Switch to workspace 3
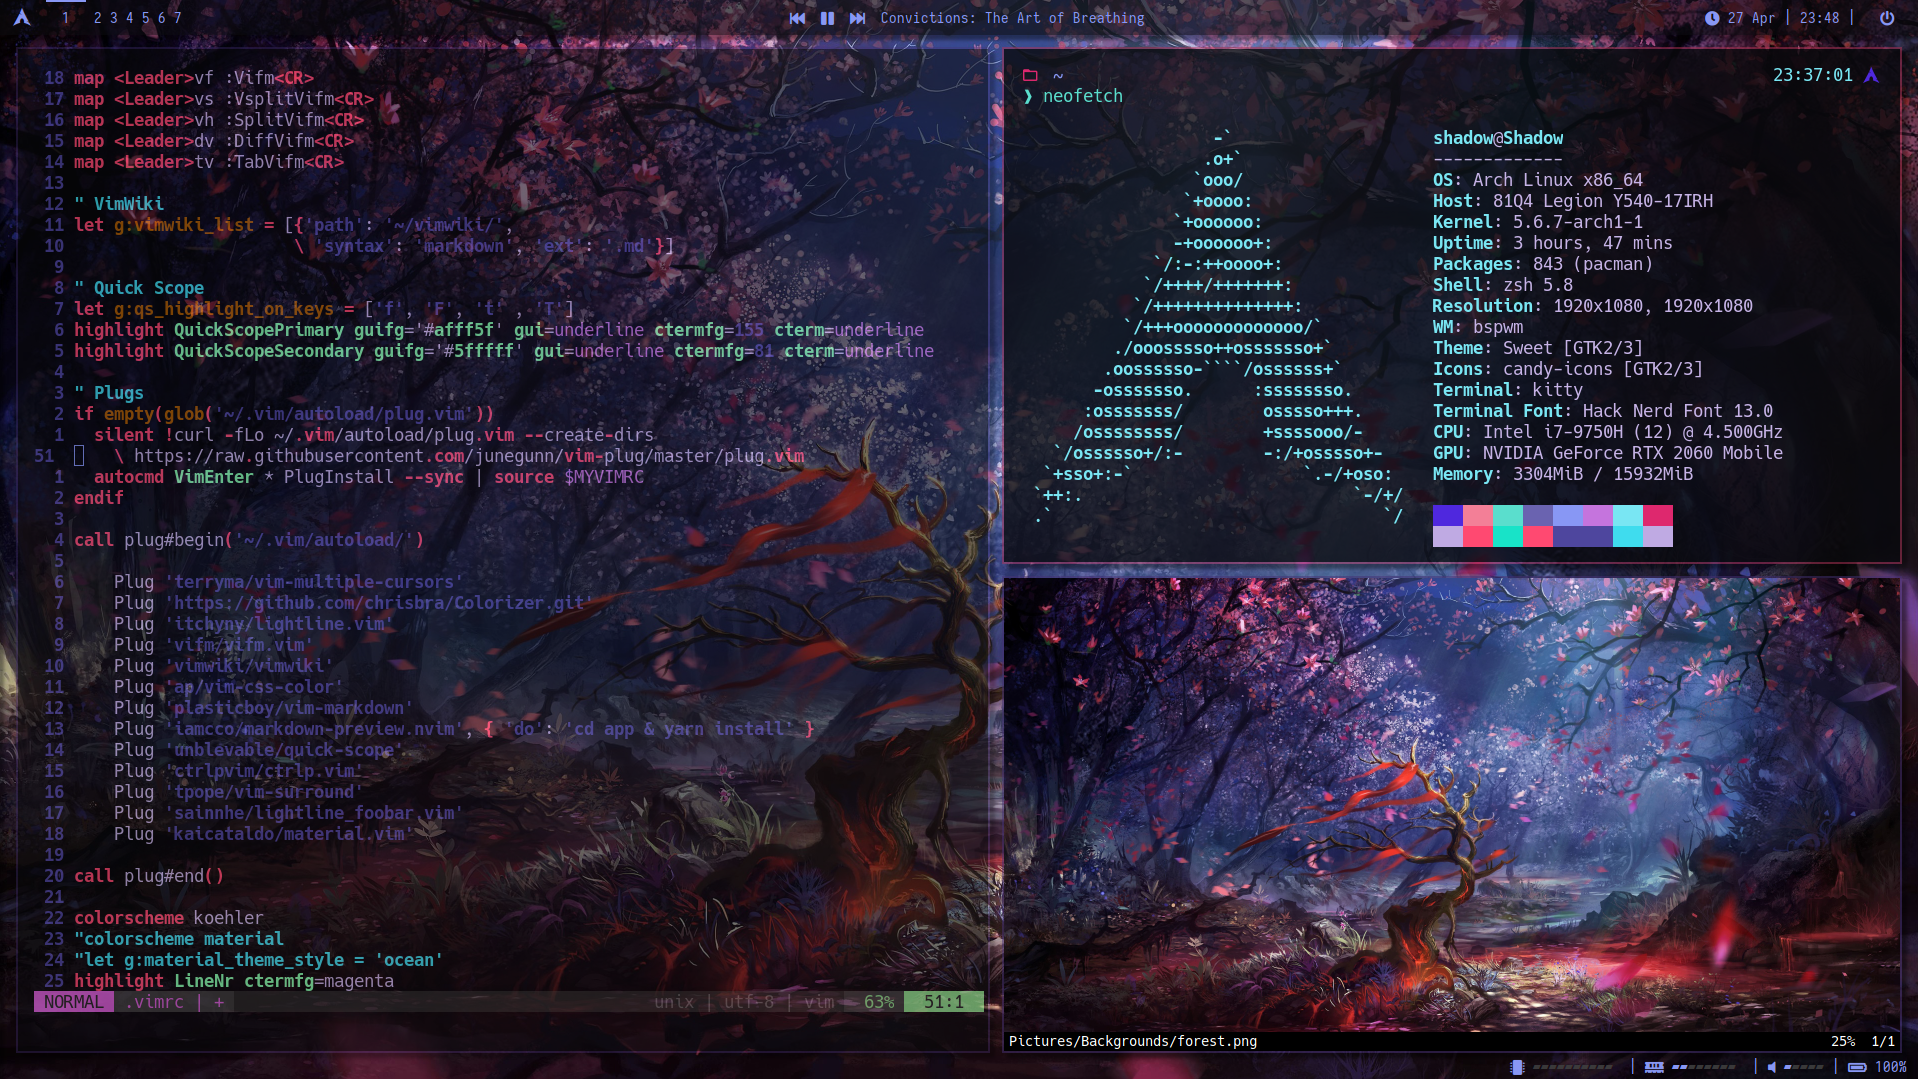Viewport: 1918px width, 1079px height. tap(113, 18)
